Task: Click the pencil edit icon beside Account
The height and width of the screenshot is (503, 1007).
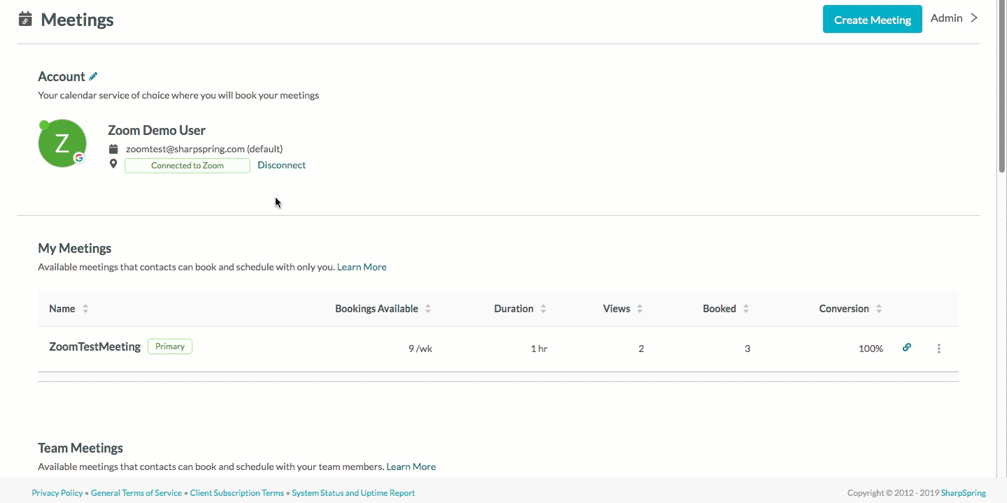Action: tap(93, 76)
